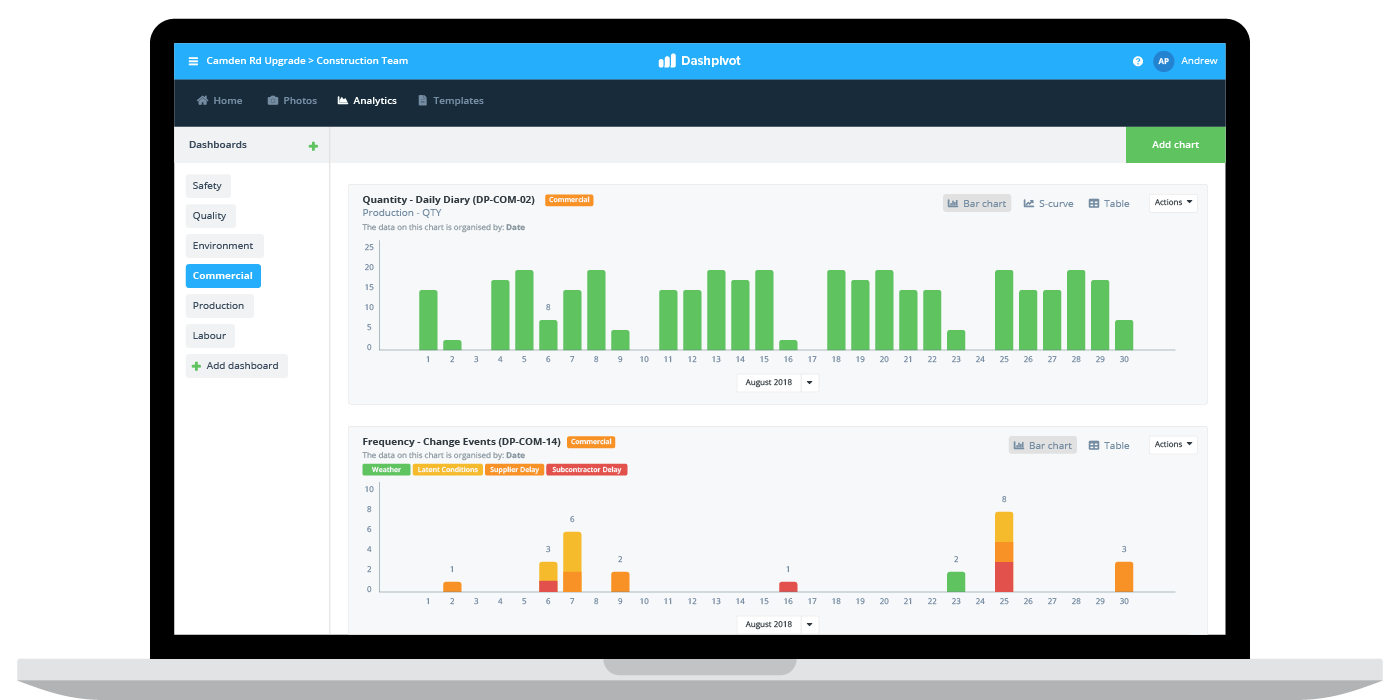Select the Production dashboard
Viewport: 1400px width, 700px height.
[219, 306]
